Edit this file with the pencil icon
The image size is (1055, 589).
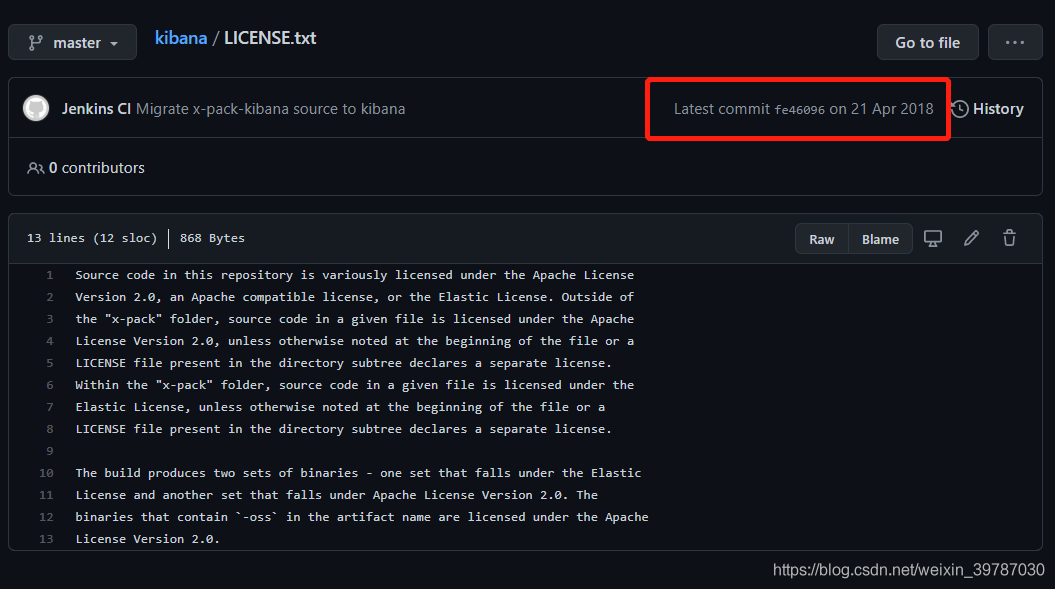pyautogui.click(x=971, y=238)
